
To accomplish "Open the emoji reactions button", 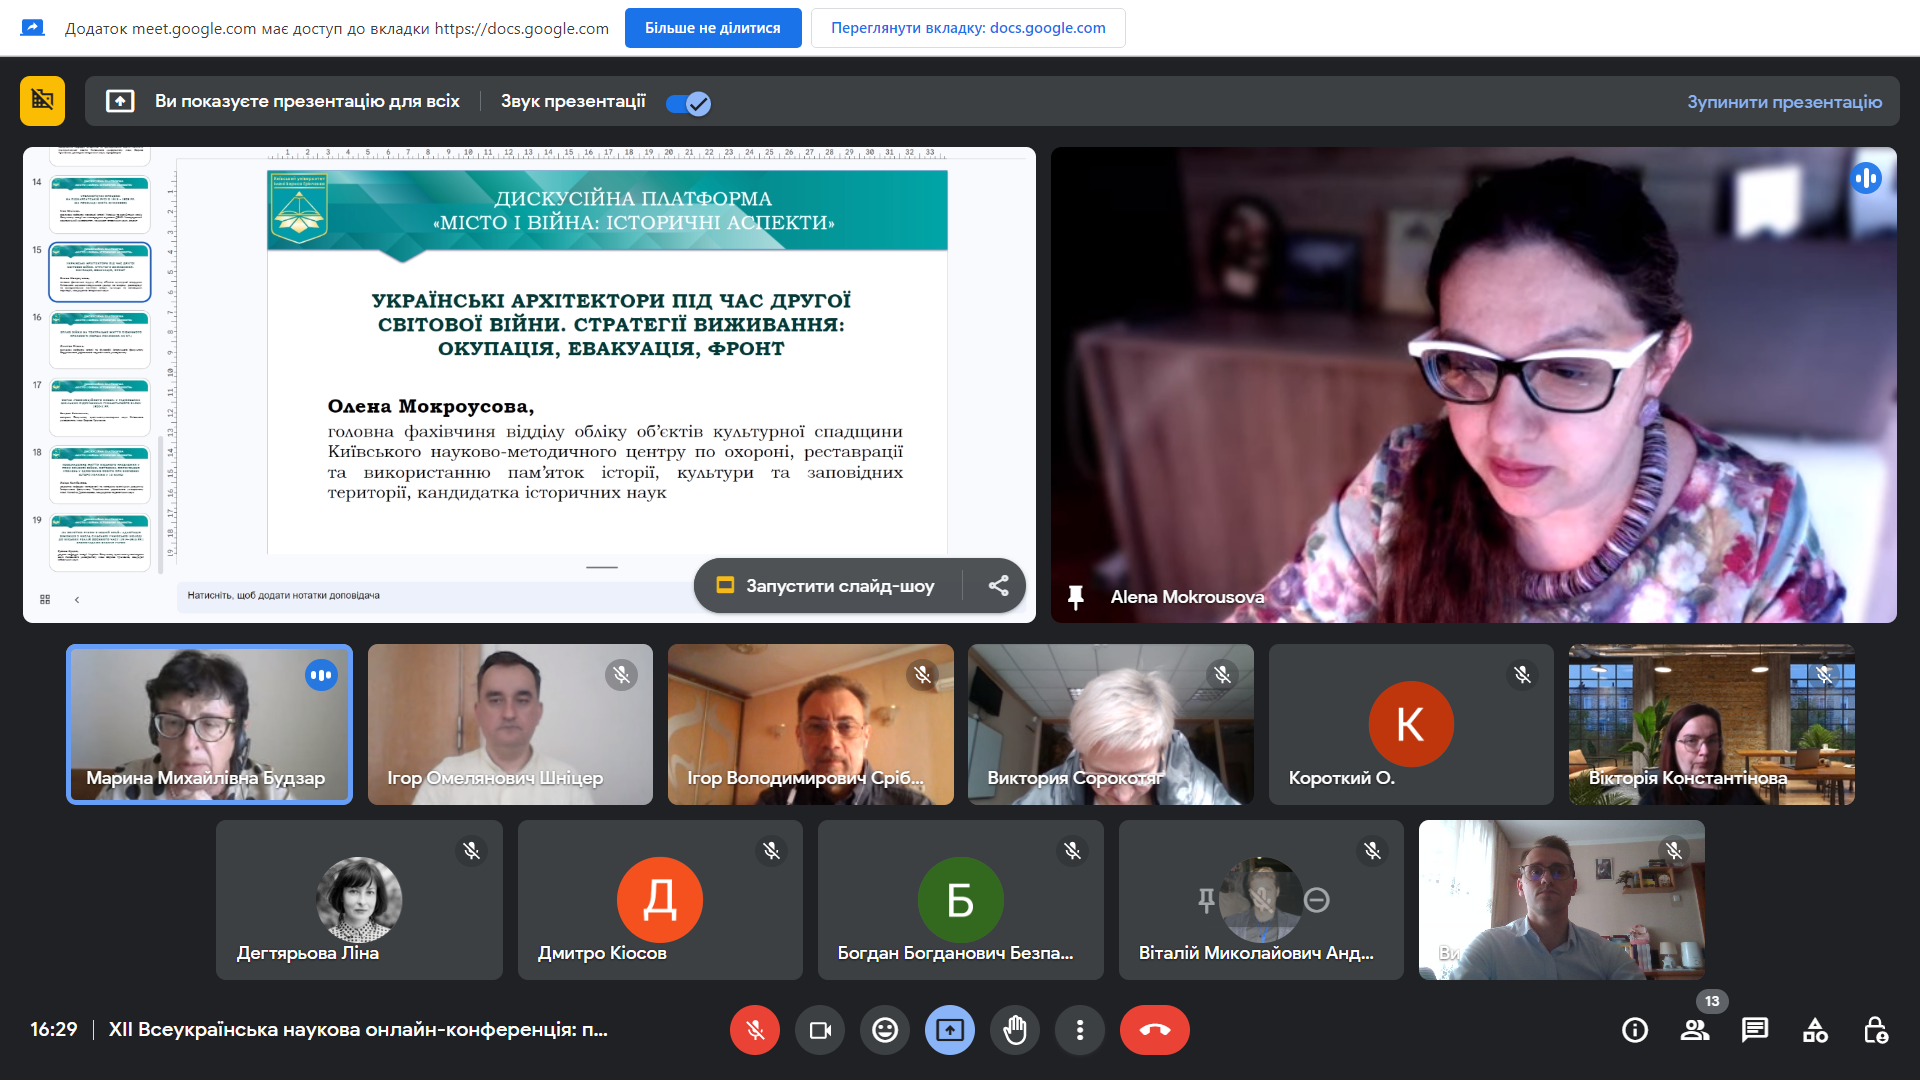I will 885,1030.
